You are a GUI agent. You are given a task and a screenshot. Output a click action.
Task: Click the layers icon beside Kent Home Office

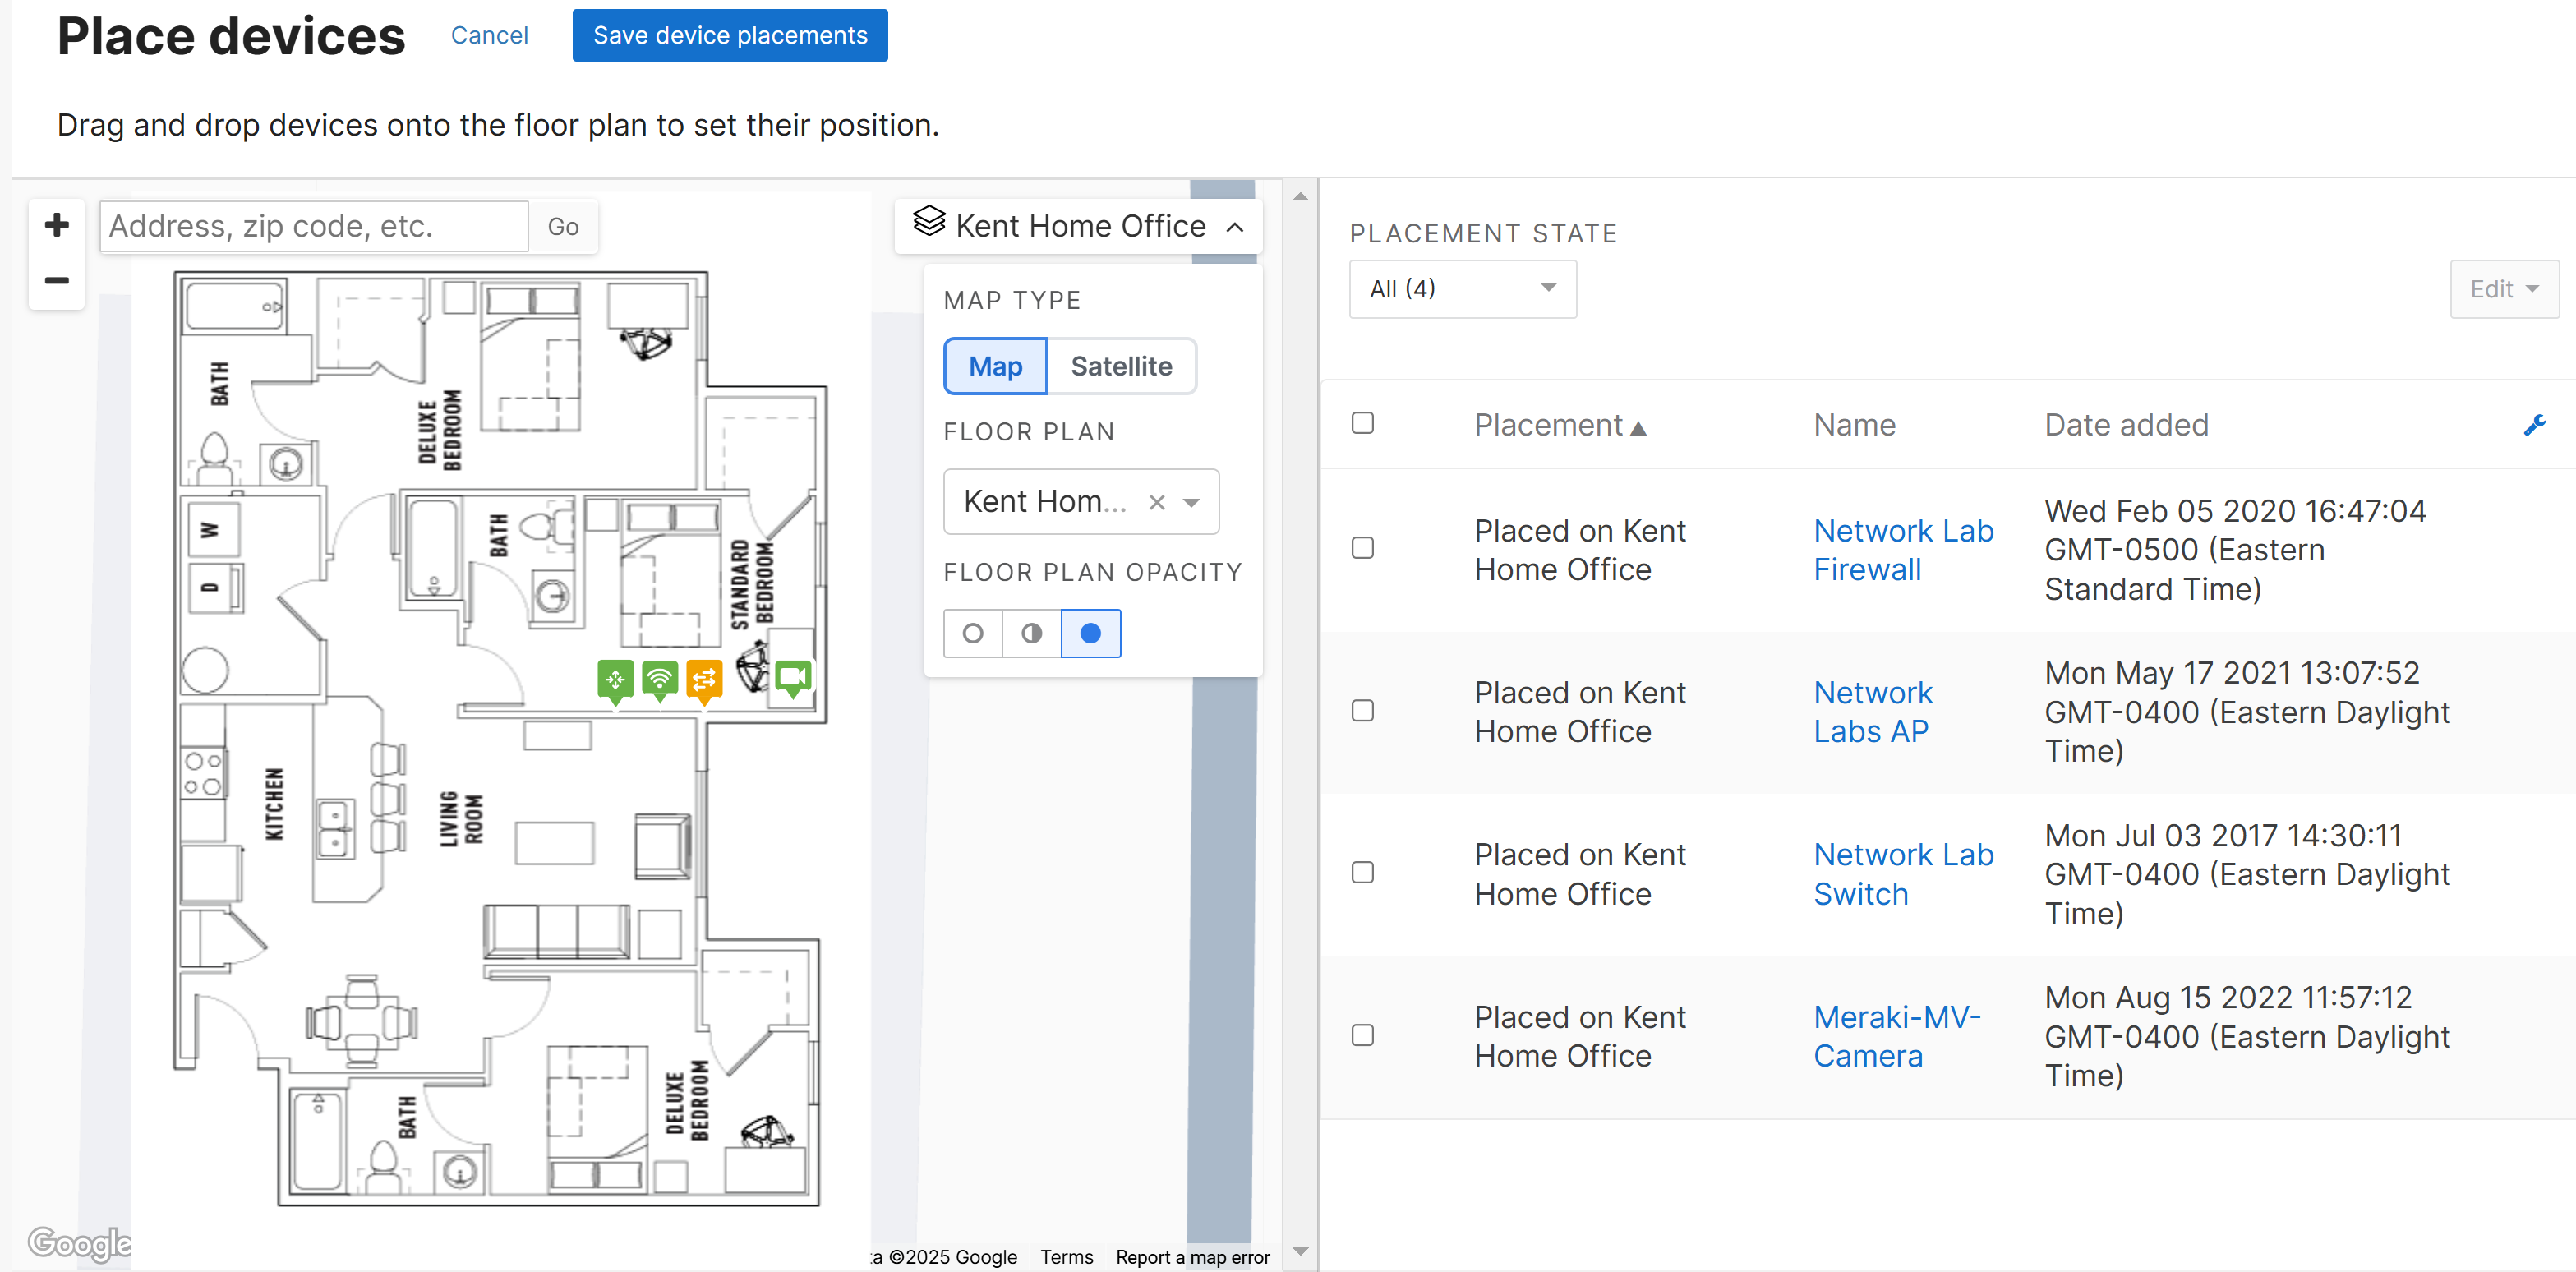928,222
